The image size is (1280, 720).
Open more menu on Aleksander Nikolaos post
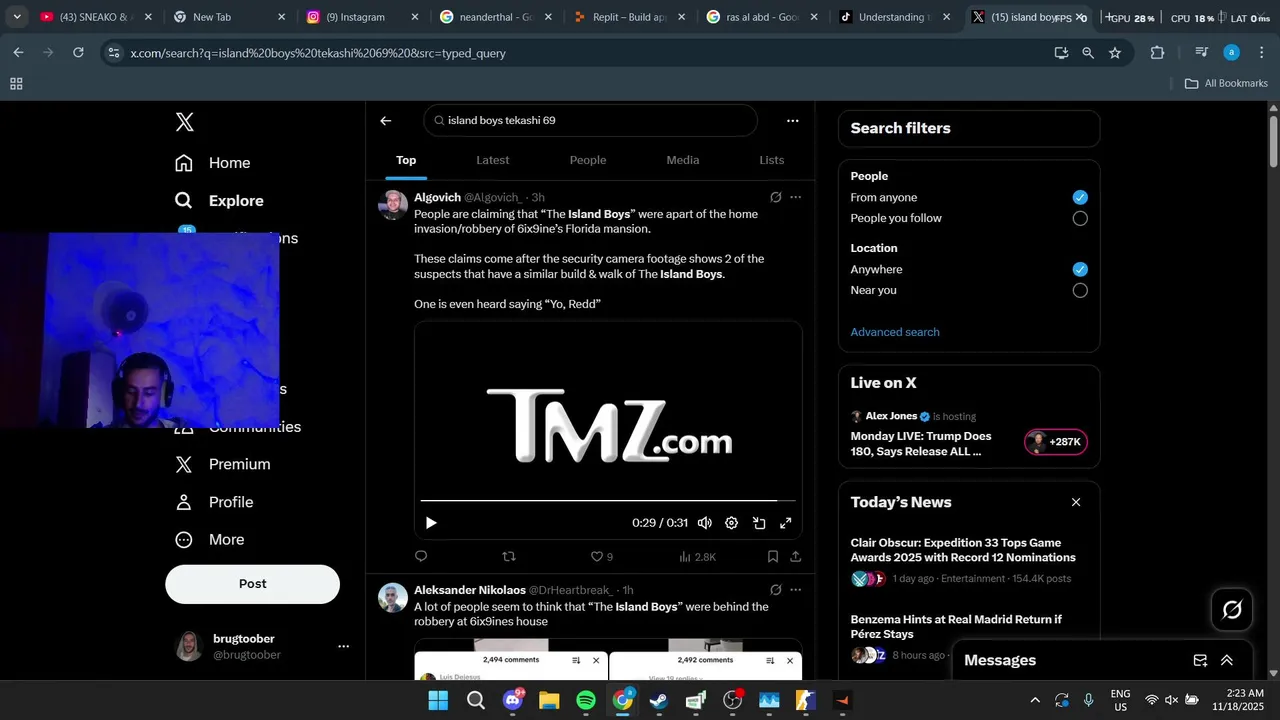click(796, 590)
